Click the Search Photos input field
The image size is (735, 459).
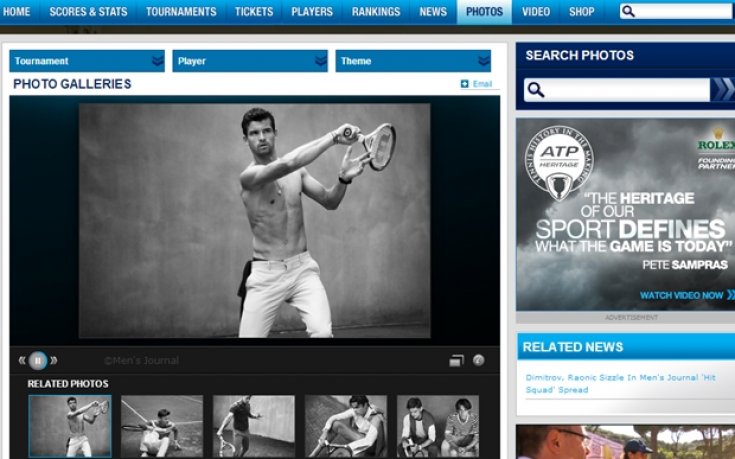[616, 90]
